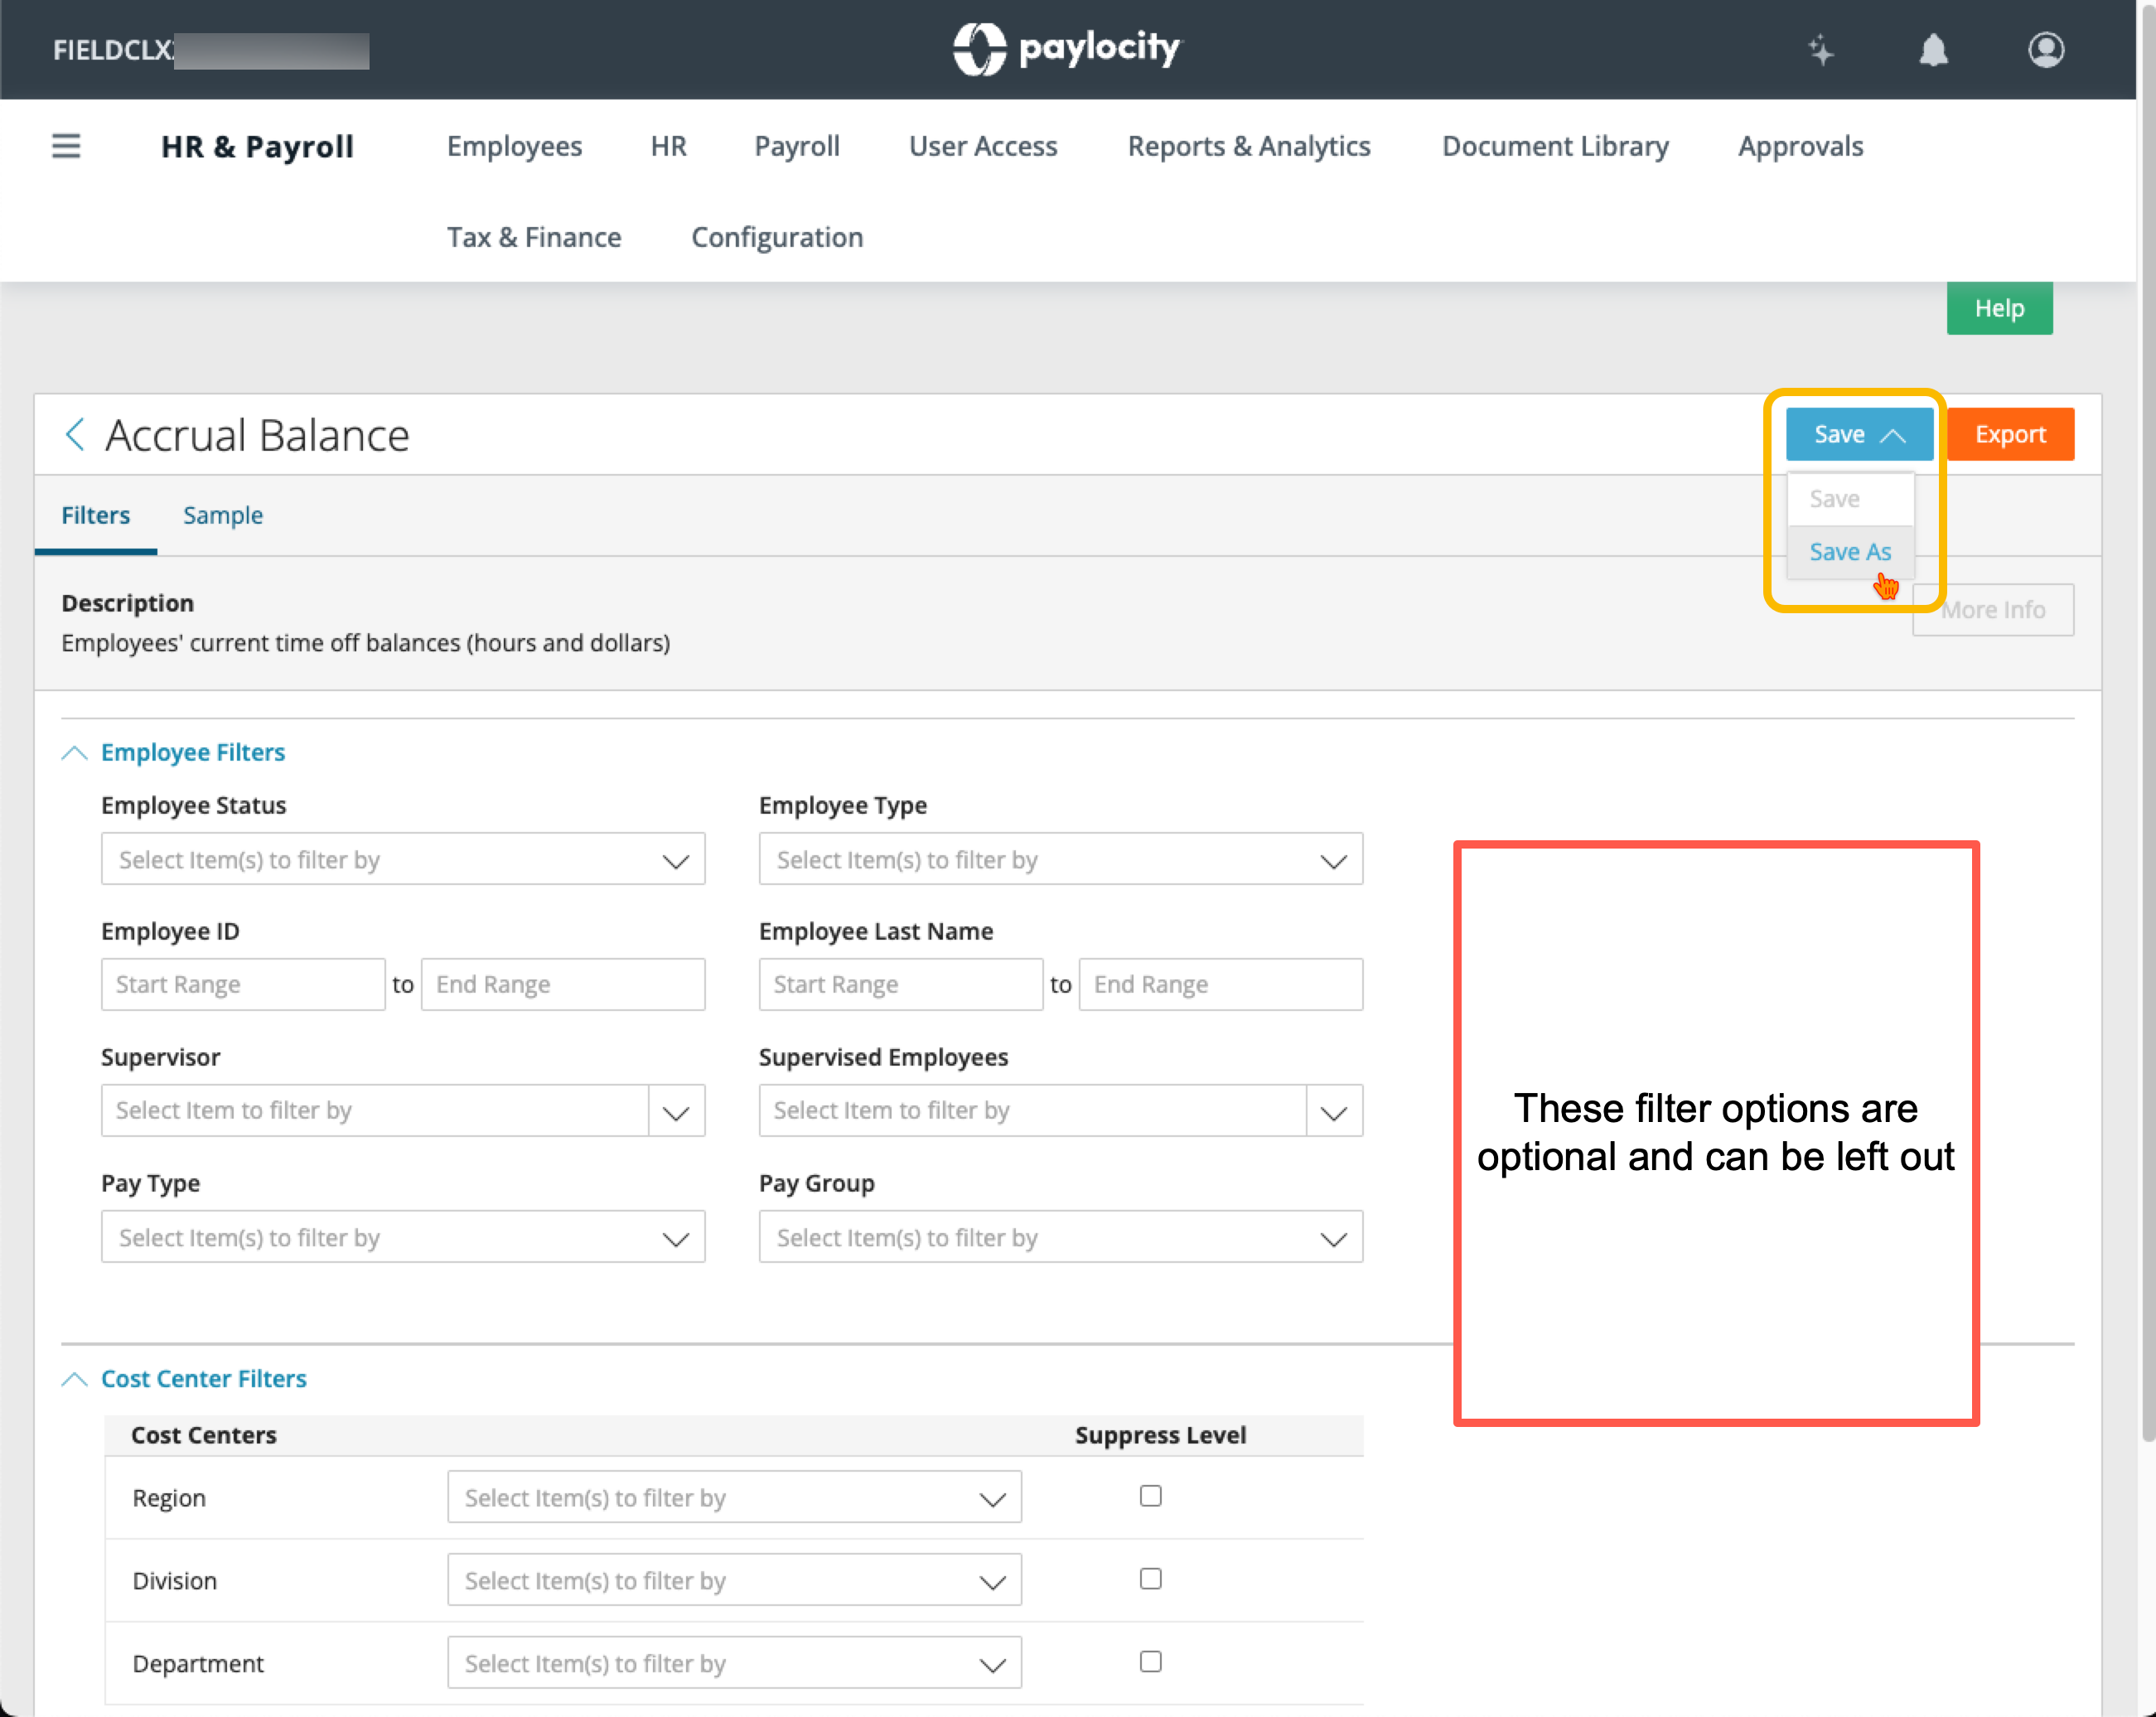Expand the Pay Group dropdown
Image resolution: width=2156 pixels, height=1717 pixels.
click(1060, 1237)
